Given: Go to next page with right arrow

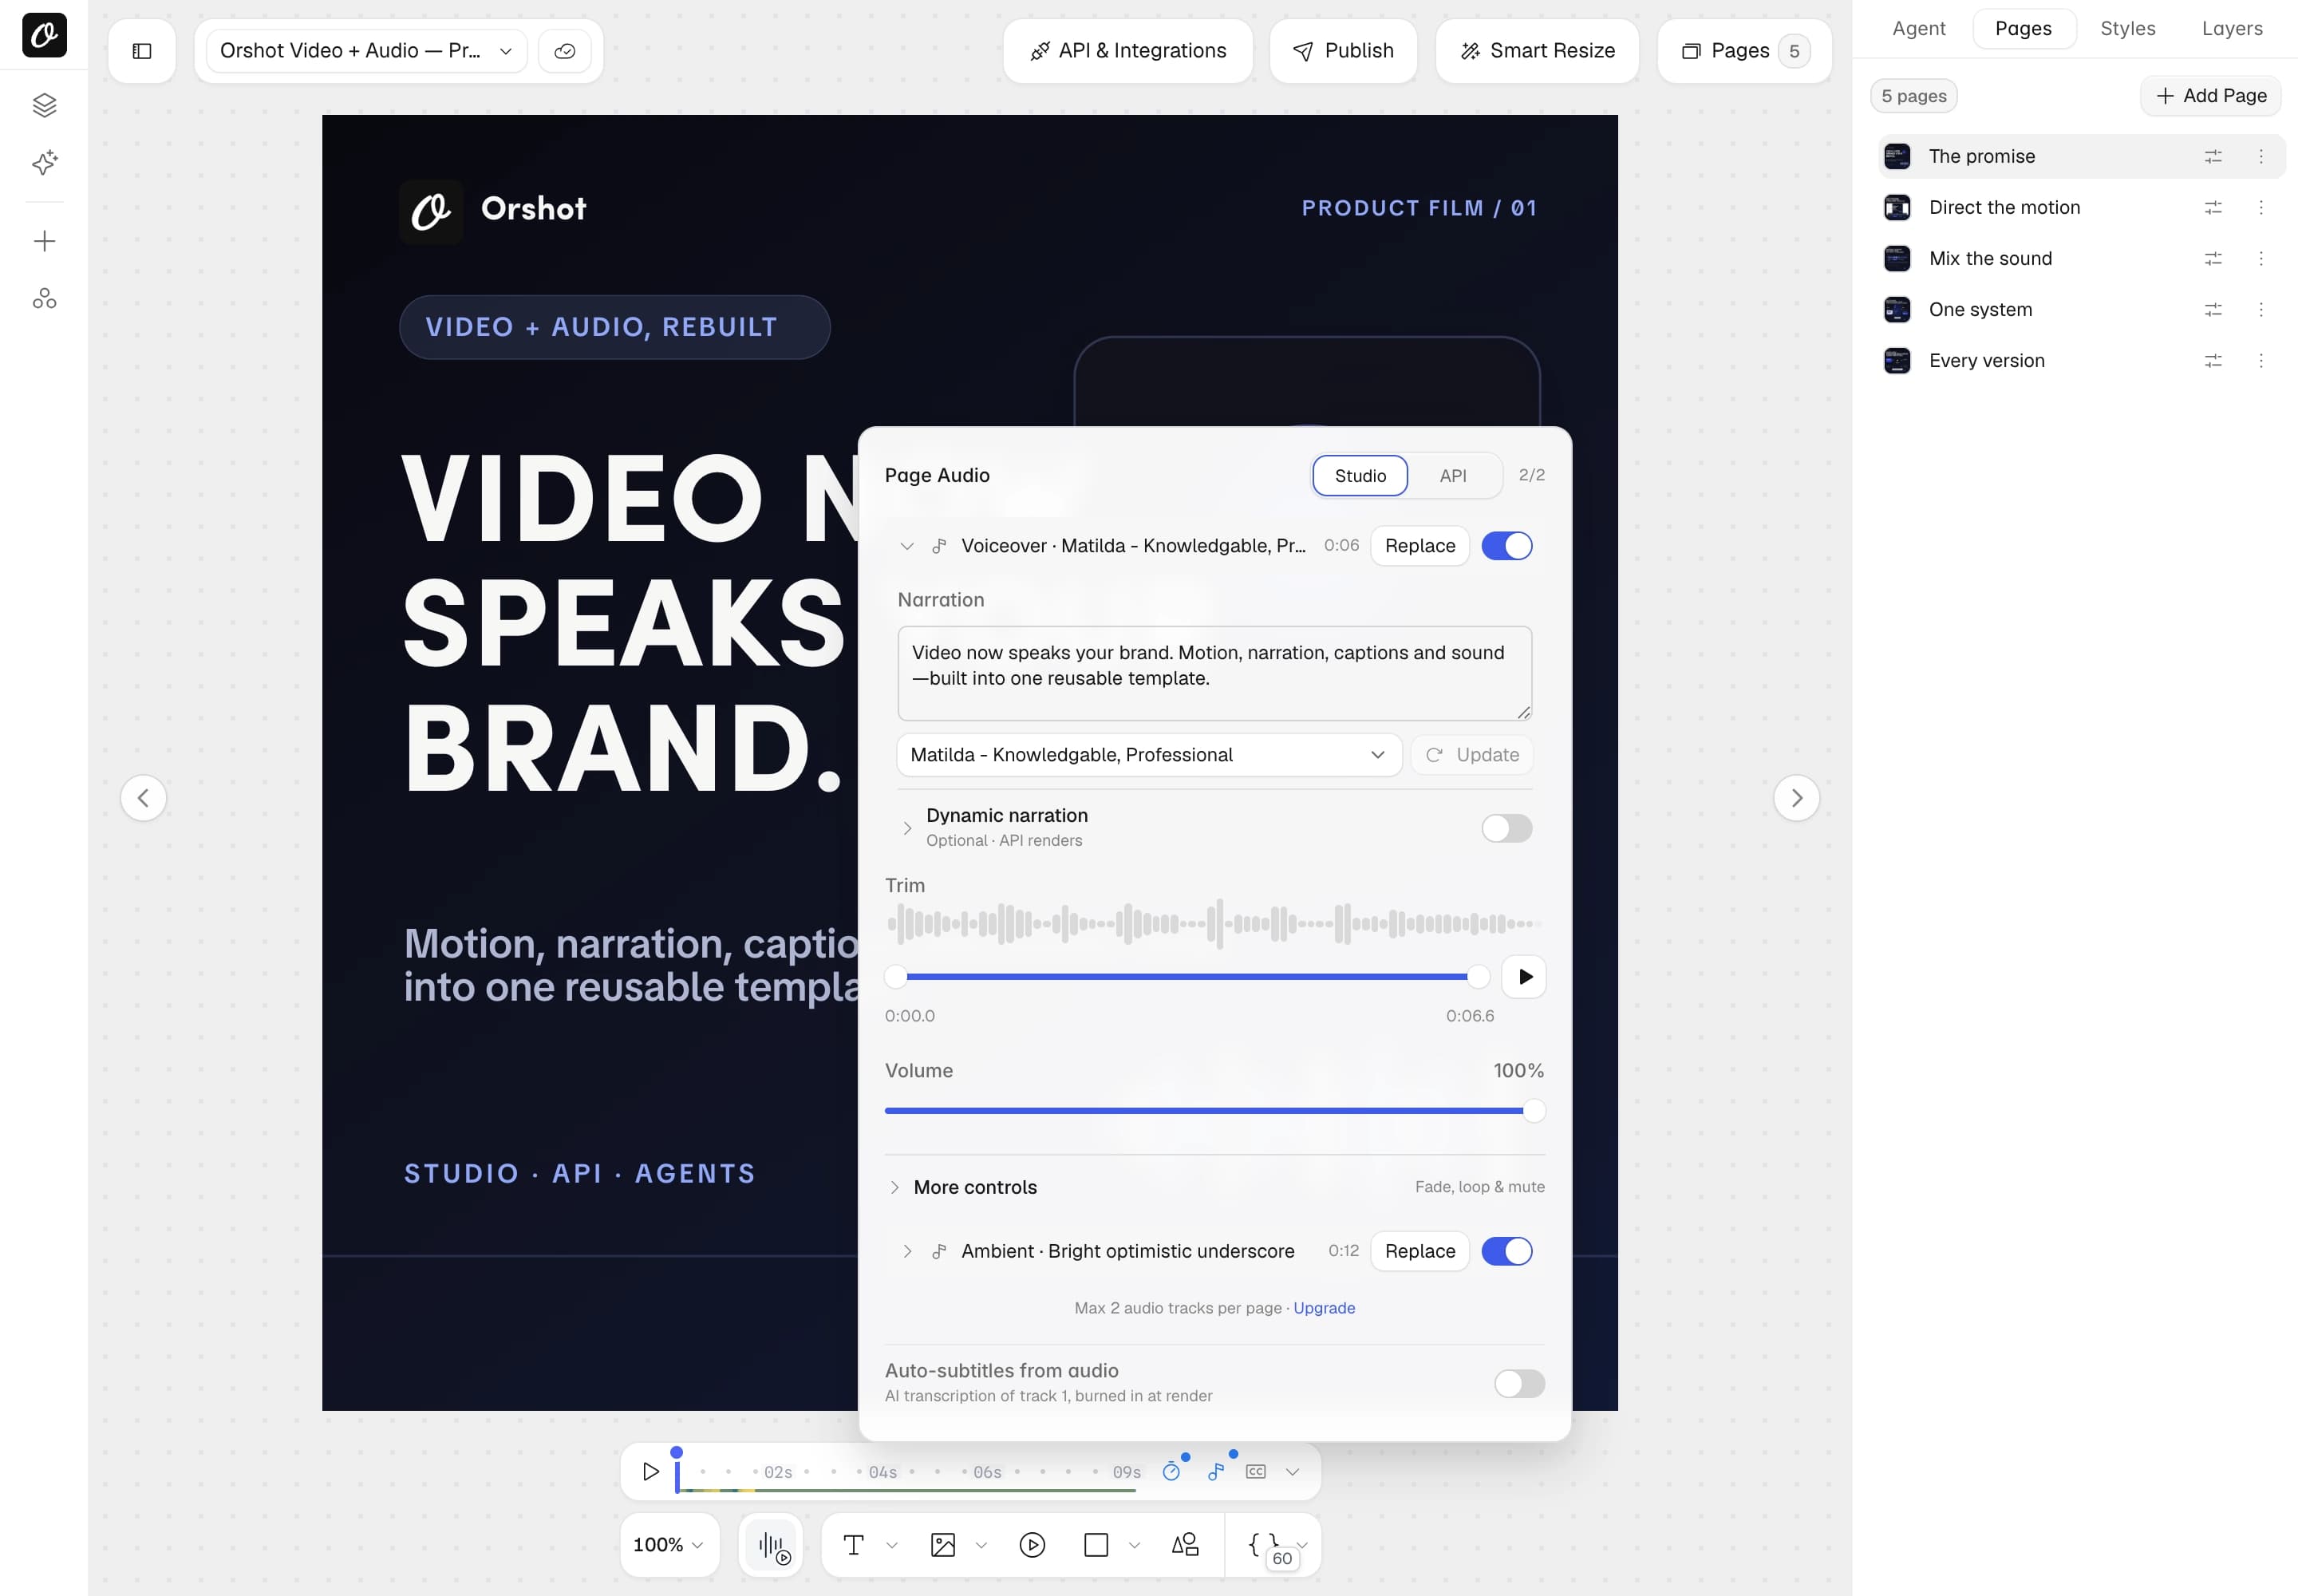Looking at the screenshot, I should pos(1797,798).
